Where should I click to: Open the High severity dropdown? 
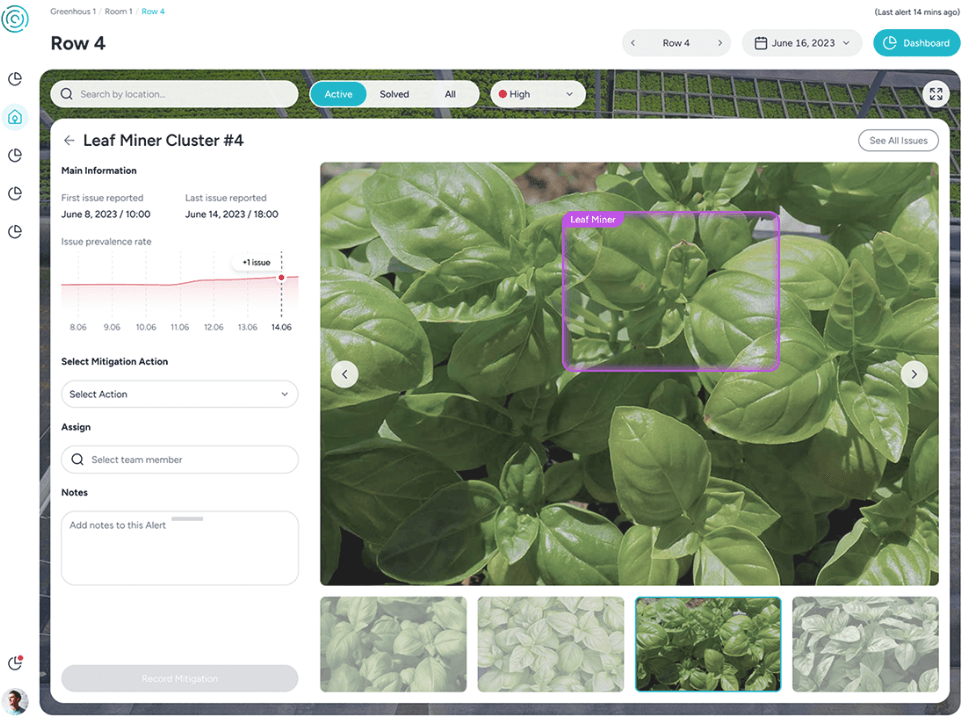[x=537, y=94]
